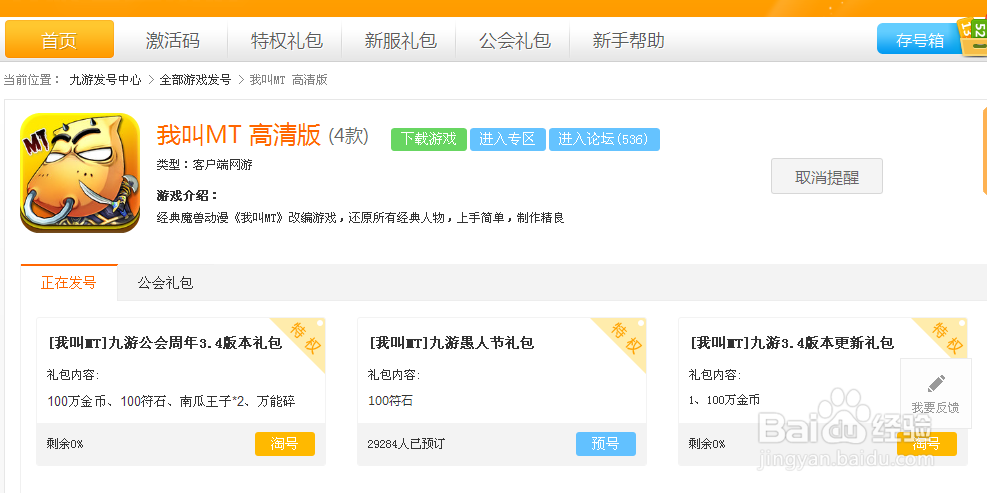Screen dimensions: 987x493
Task: Open the forum via 进入论坛(536)
Action: (604, 139)
